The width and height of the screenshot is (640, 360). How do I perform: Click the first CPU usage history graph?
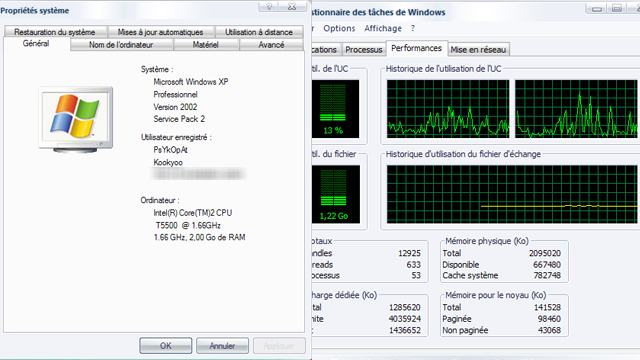(x=448, y=109)
